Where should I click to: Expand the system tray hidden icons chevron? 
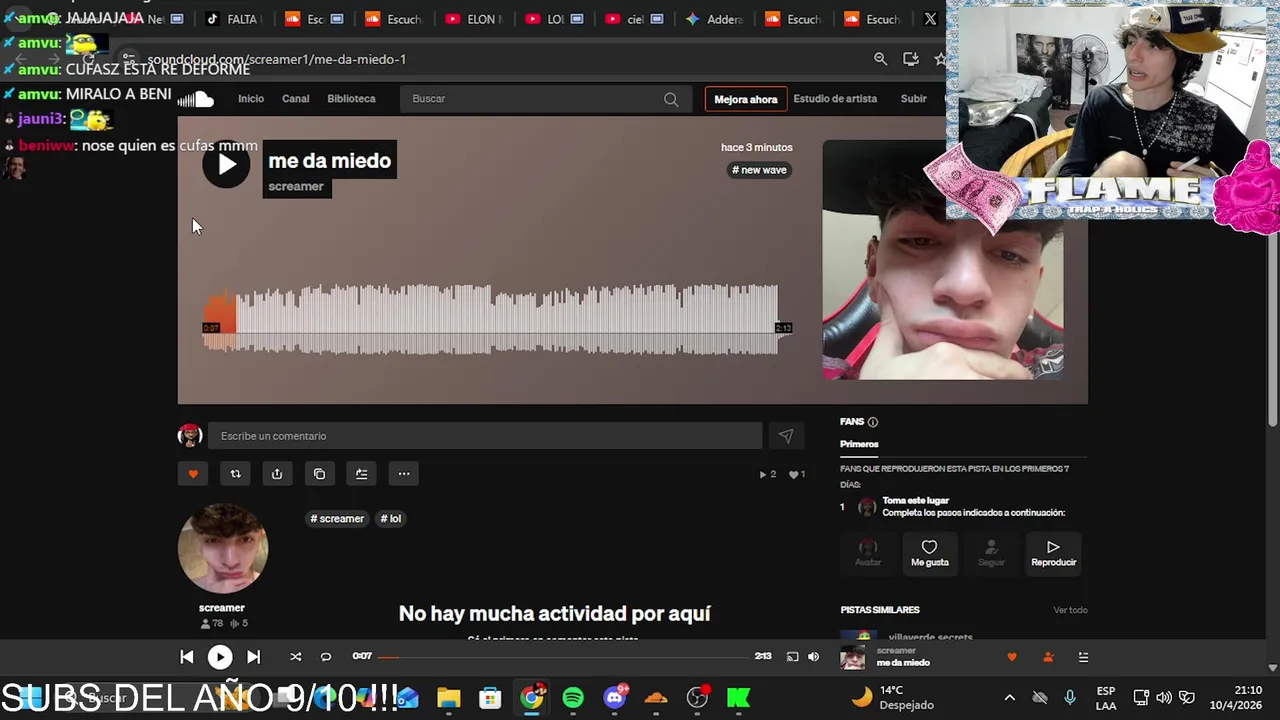[1009, 698]
